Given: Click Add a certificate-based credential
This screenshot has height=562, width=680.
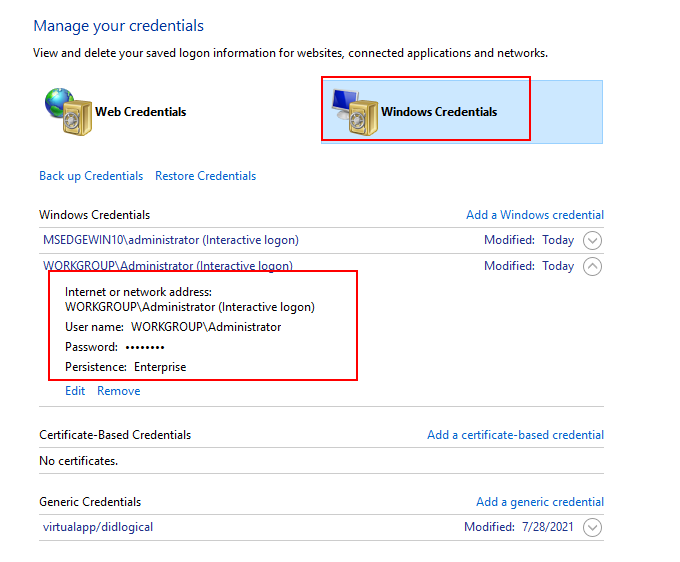Looking at the screenshot, I should [x=515, y=435].
